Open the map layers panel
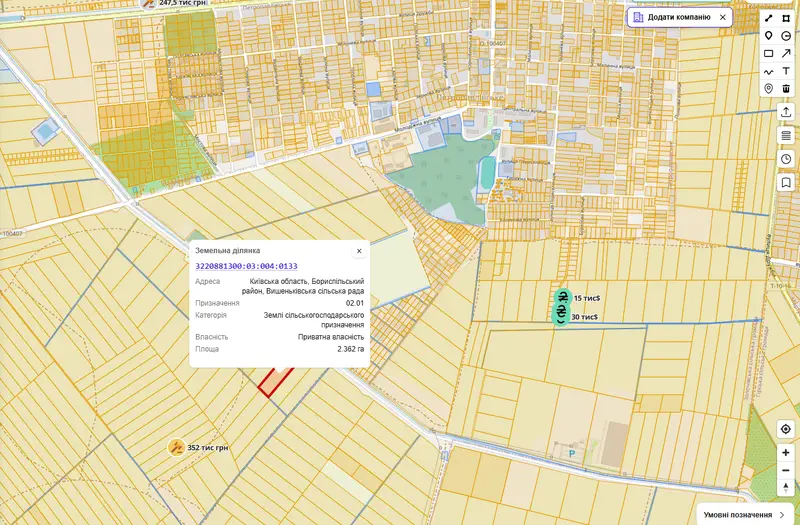 (786, 135)
